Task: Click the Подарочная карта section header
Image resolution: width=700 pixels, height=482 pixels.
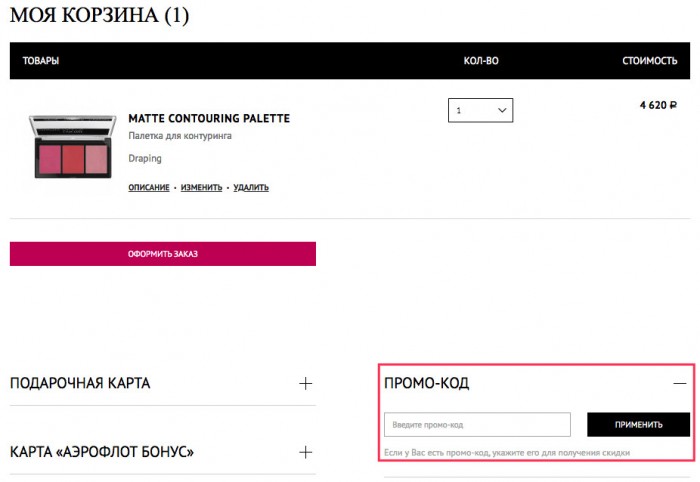Action: (x=80, y=383)
